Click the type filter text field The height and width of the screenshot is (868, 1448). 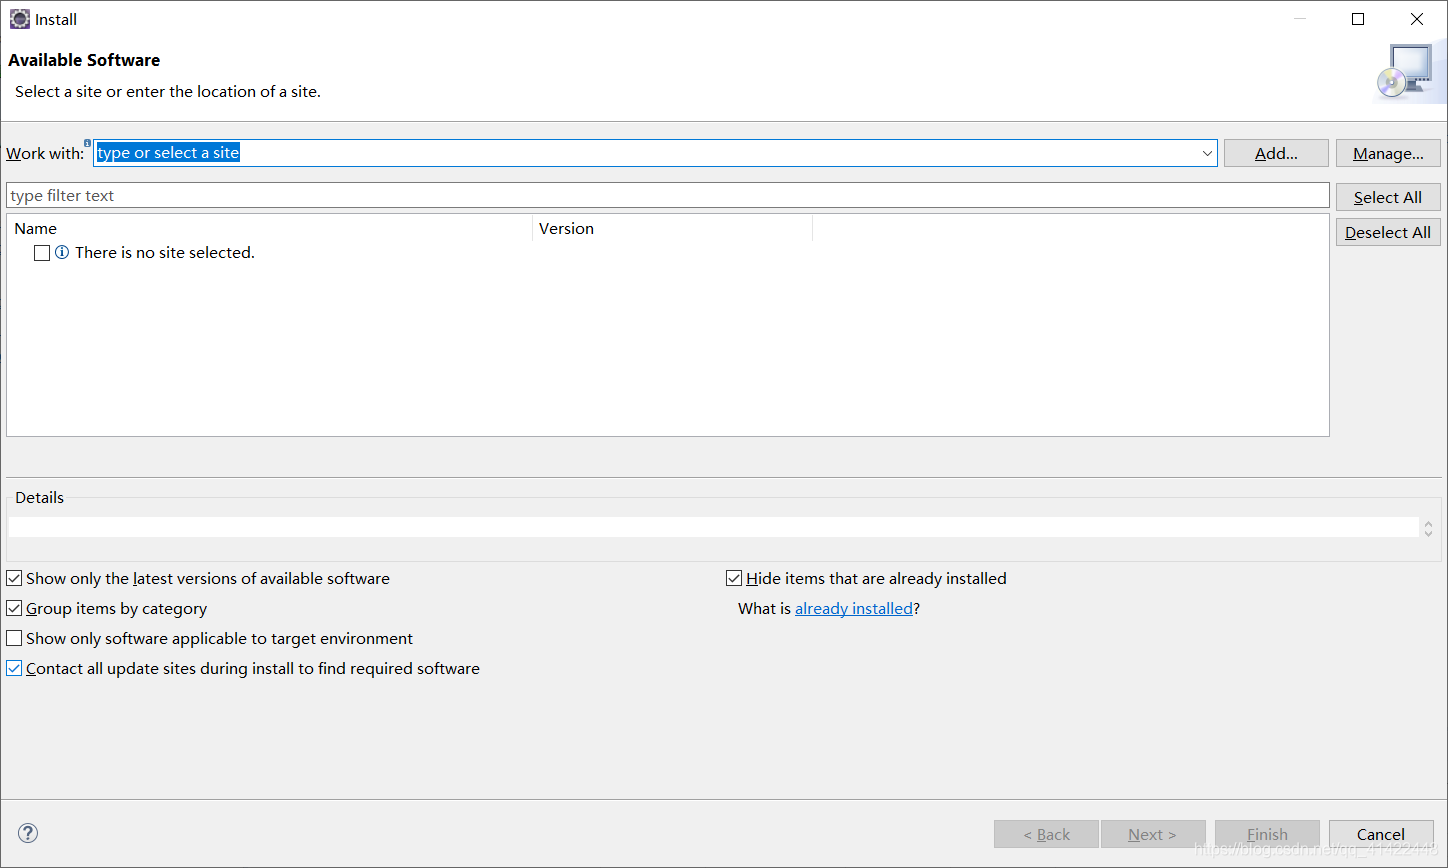tap(668, 195)
